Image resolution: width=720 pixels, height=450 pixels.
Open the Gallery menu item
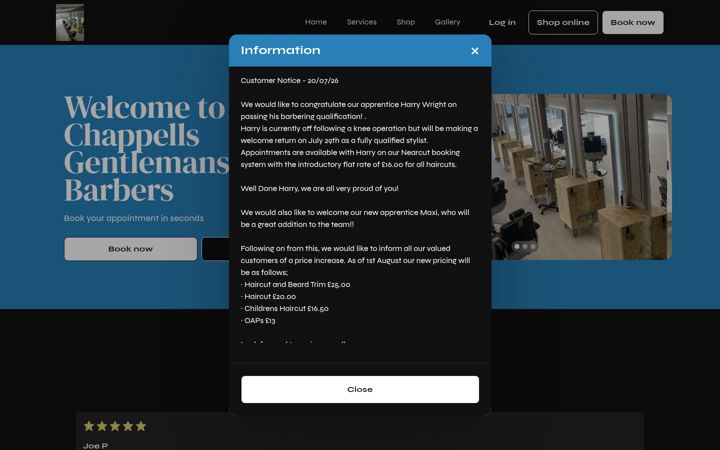(447, 22)
